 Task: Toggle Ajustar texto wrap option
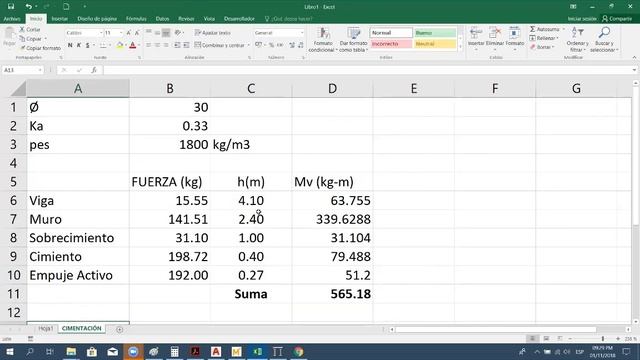(213, 33)
